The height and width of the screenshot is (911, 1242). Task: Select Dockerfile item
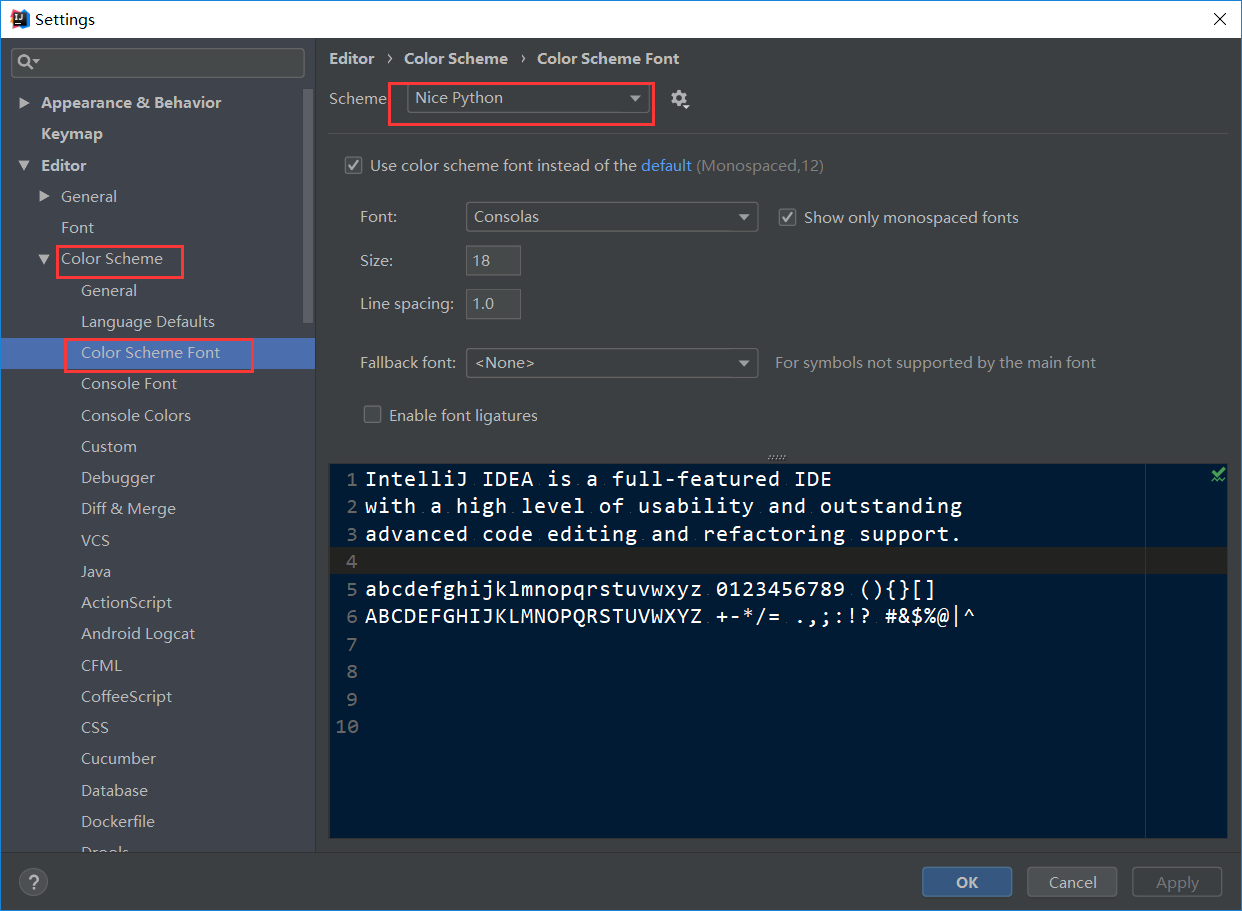[118, 821]
